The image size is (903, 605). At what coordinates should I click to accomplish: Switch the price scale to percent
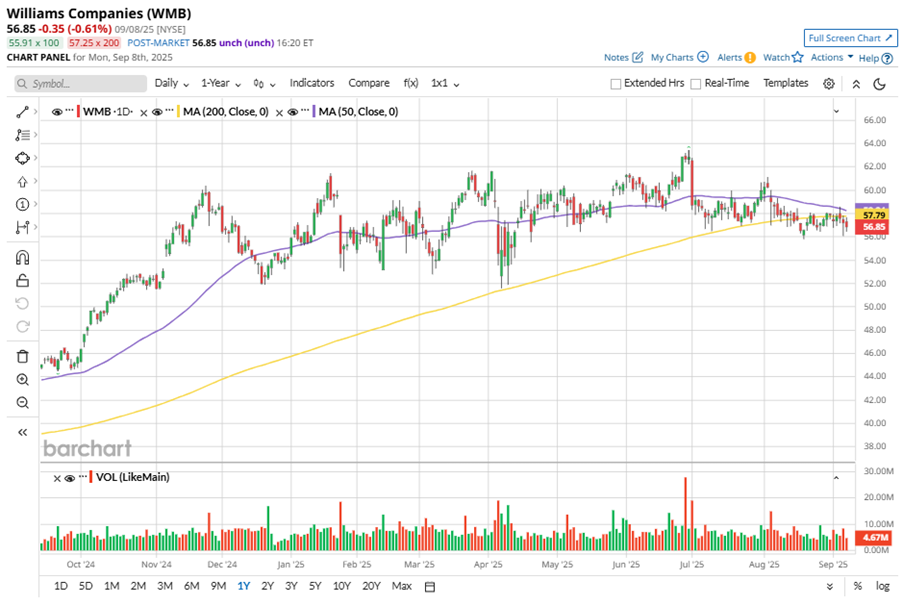[858, 586]
